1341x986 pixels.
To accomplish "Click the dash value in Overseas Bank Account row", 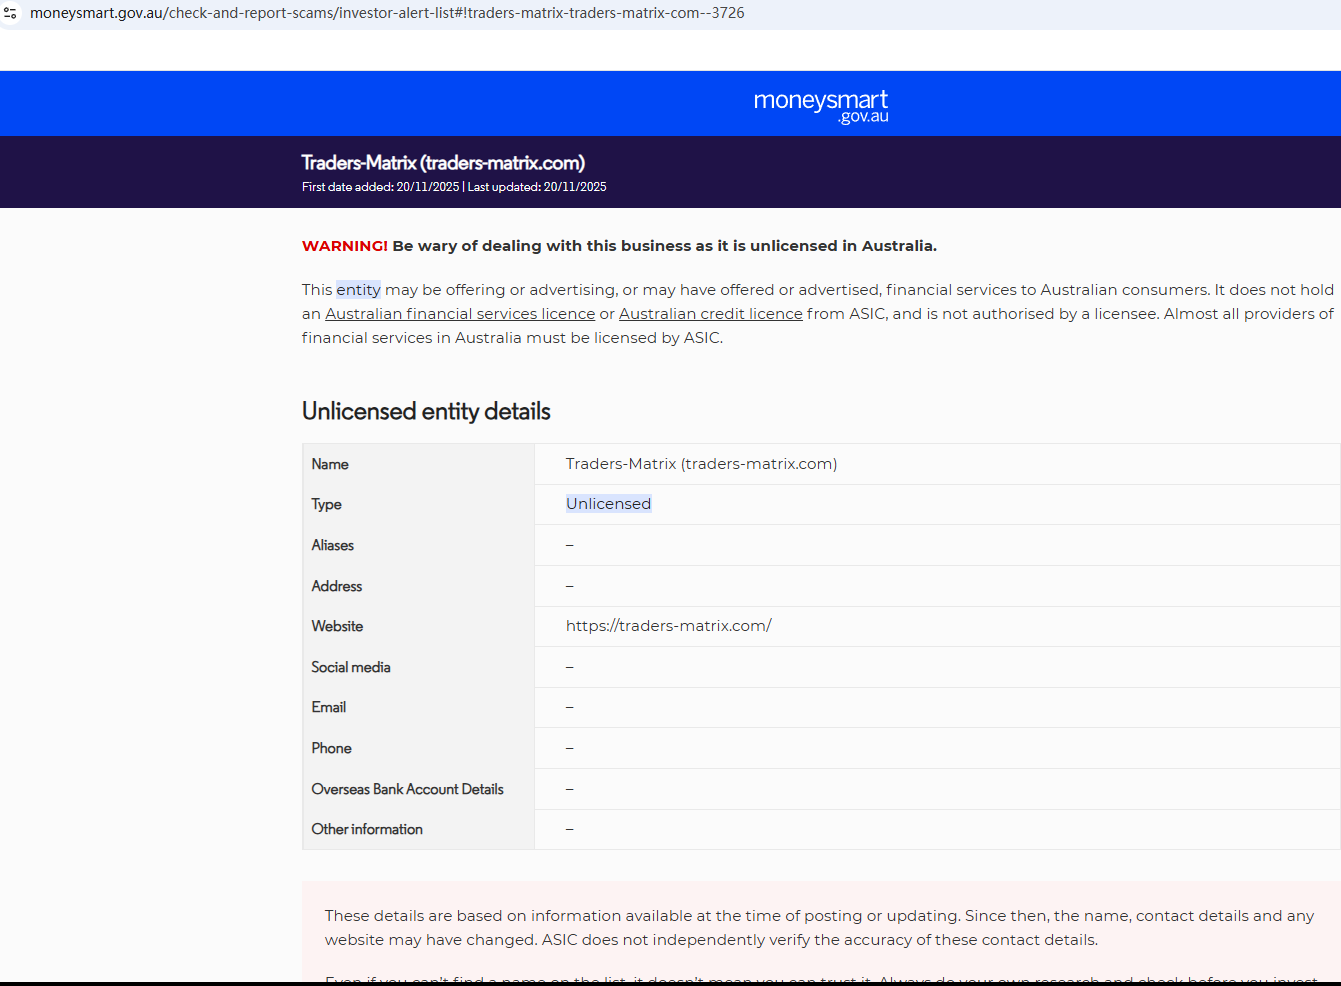I will click(570, 789).
